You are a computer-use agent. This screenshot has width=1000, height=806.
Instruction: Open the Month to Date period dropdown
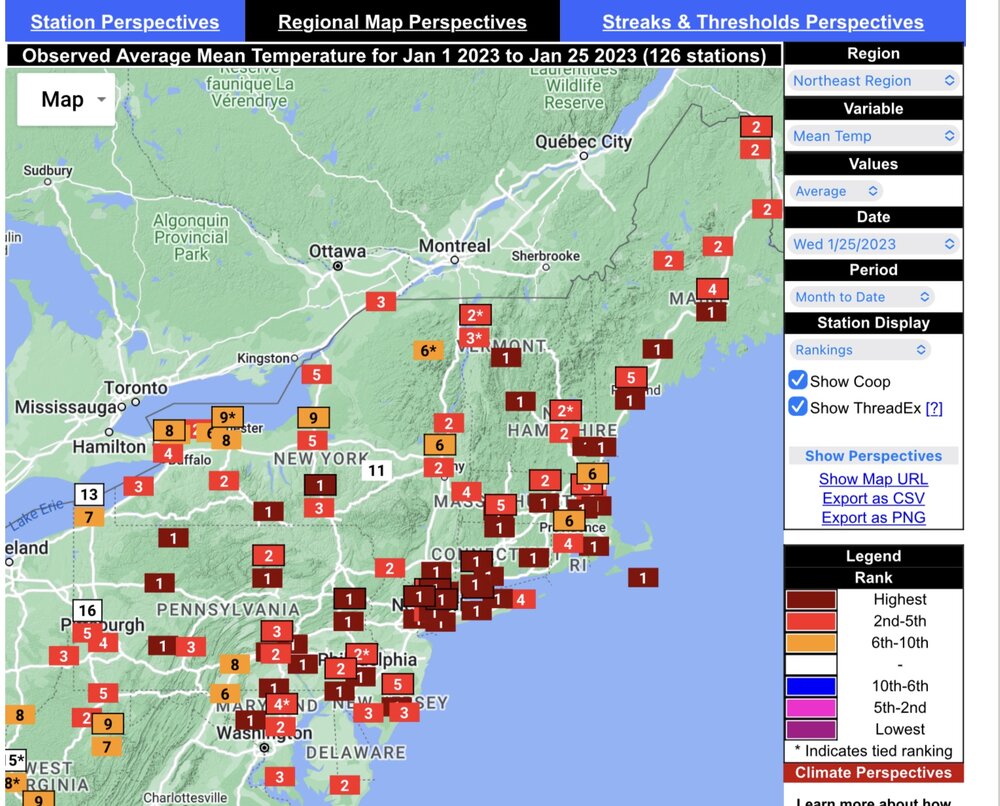[x=862, y=297]
